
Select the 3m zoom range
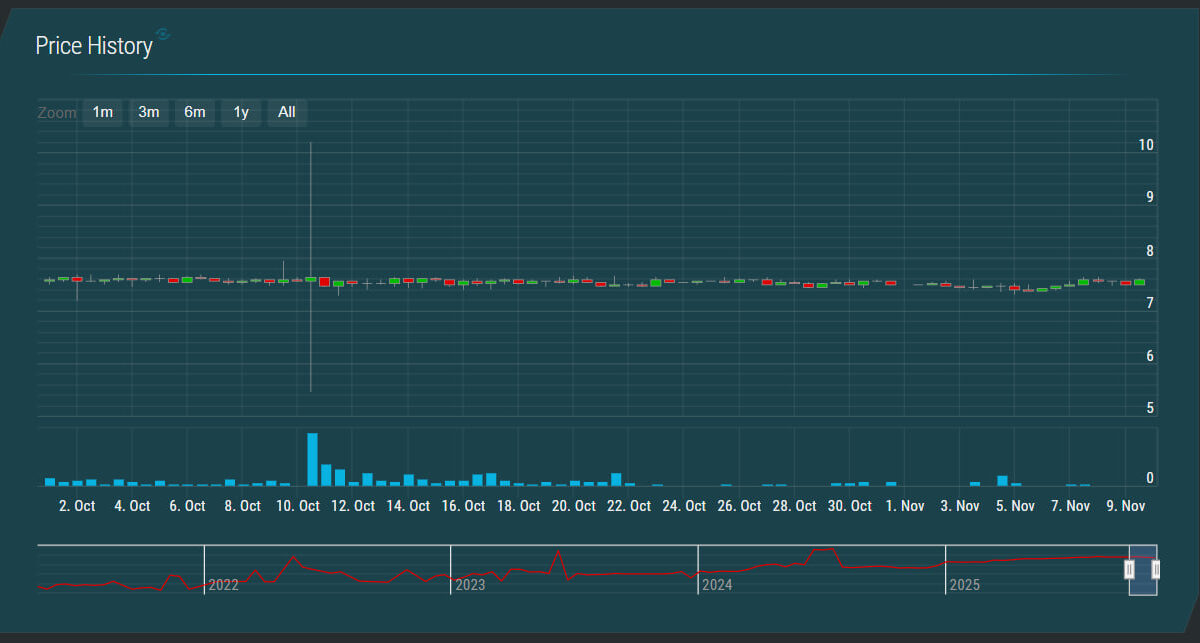148,112
